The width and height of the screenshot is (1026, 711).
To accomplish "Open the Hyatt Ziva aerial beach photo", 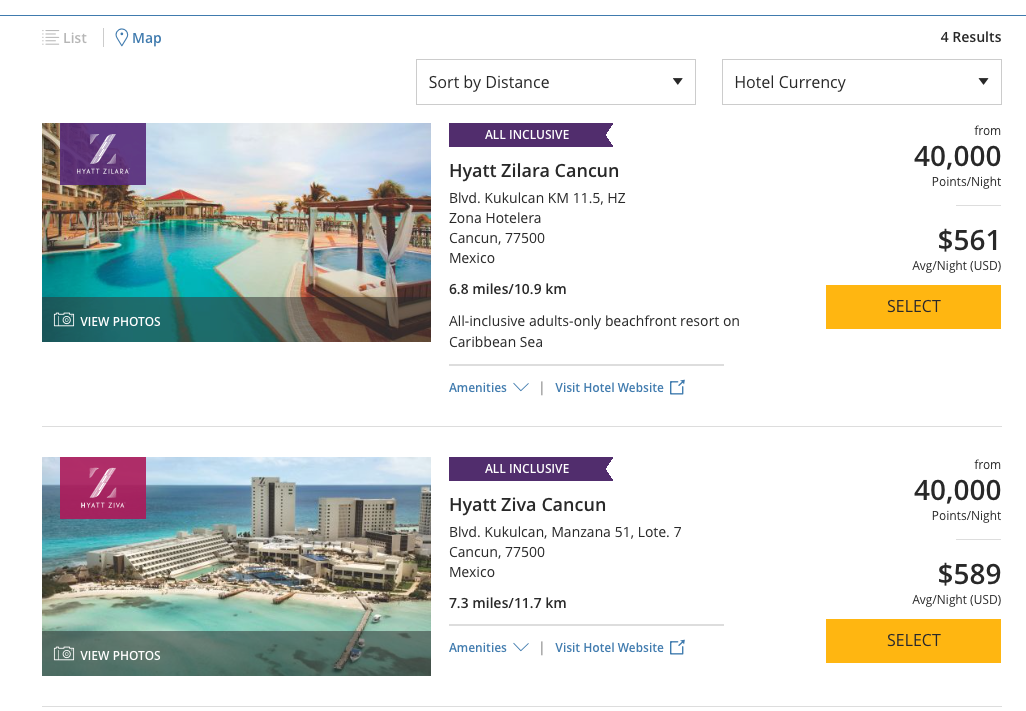I will pos(236,566).
